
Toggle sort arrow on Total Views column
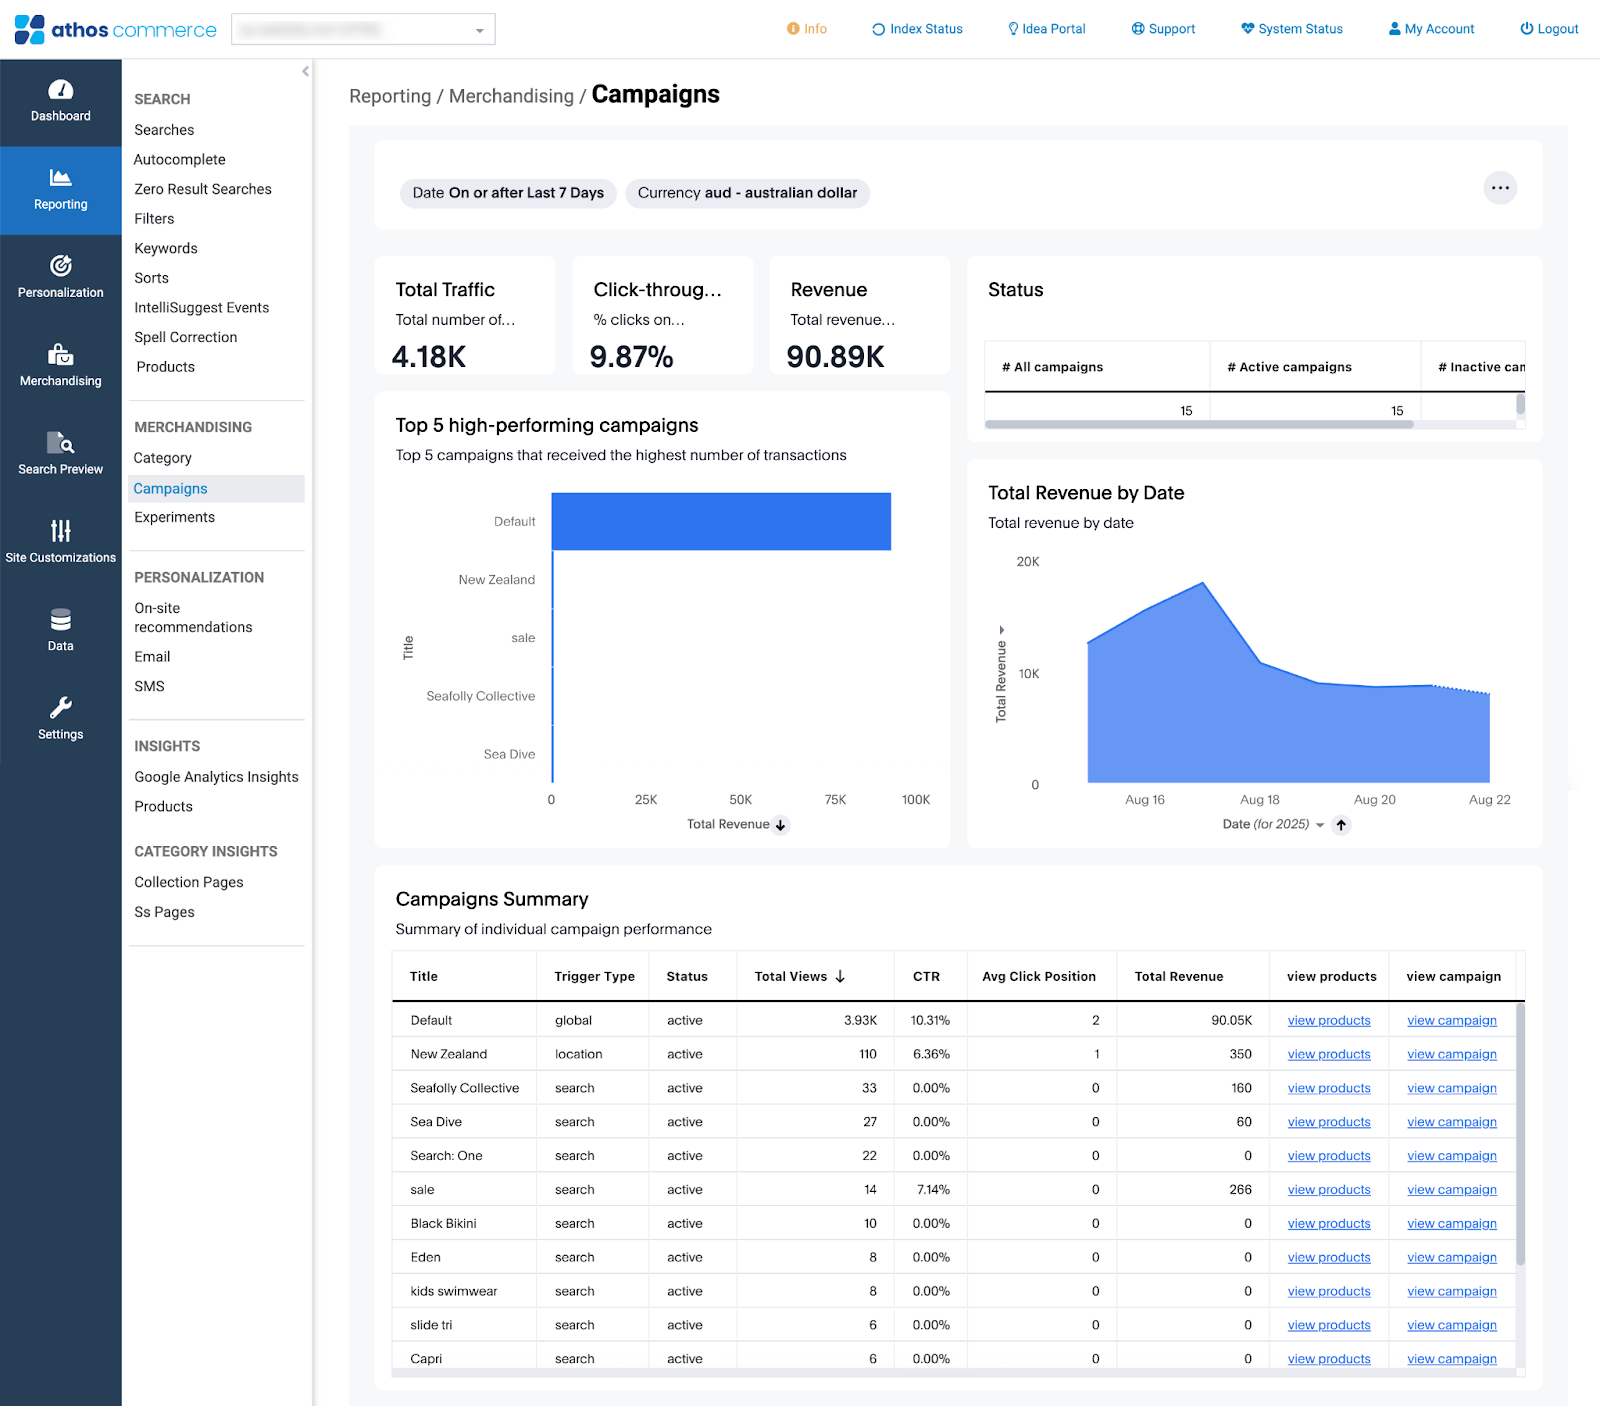click(x=840, y=977)
